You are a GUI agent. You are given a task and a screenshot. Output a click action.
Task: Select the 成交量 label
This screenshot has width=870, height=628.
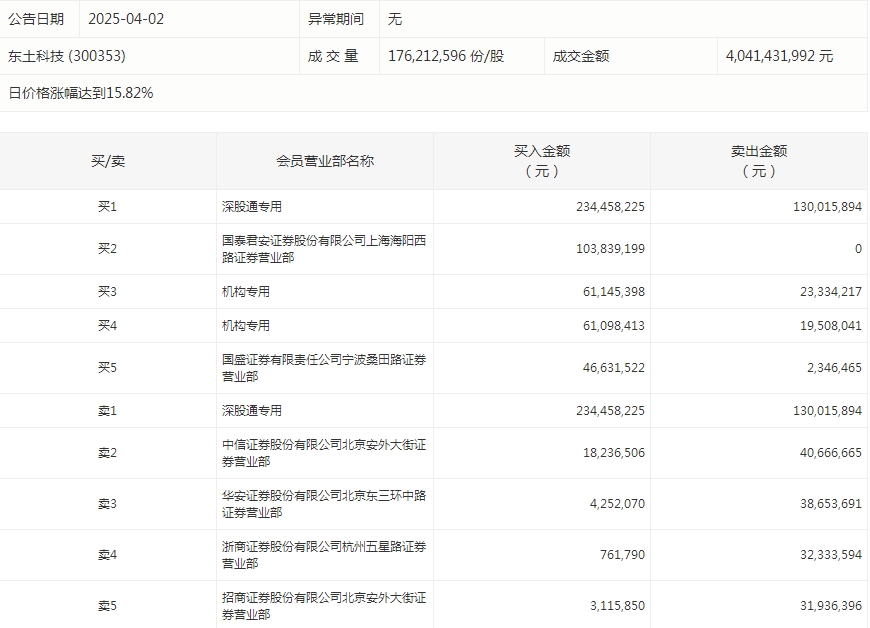tap(333, 56)
